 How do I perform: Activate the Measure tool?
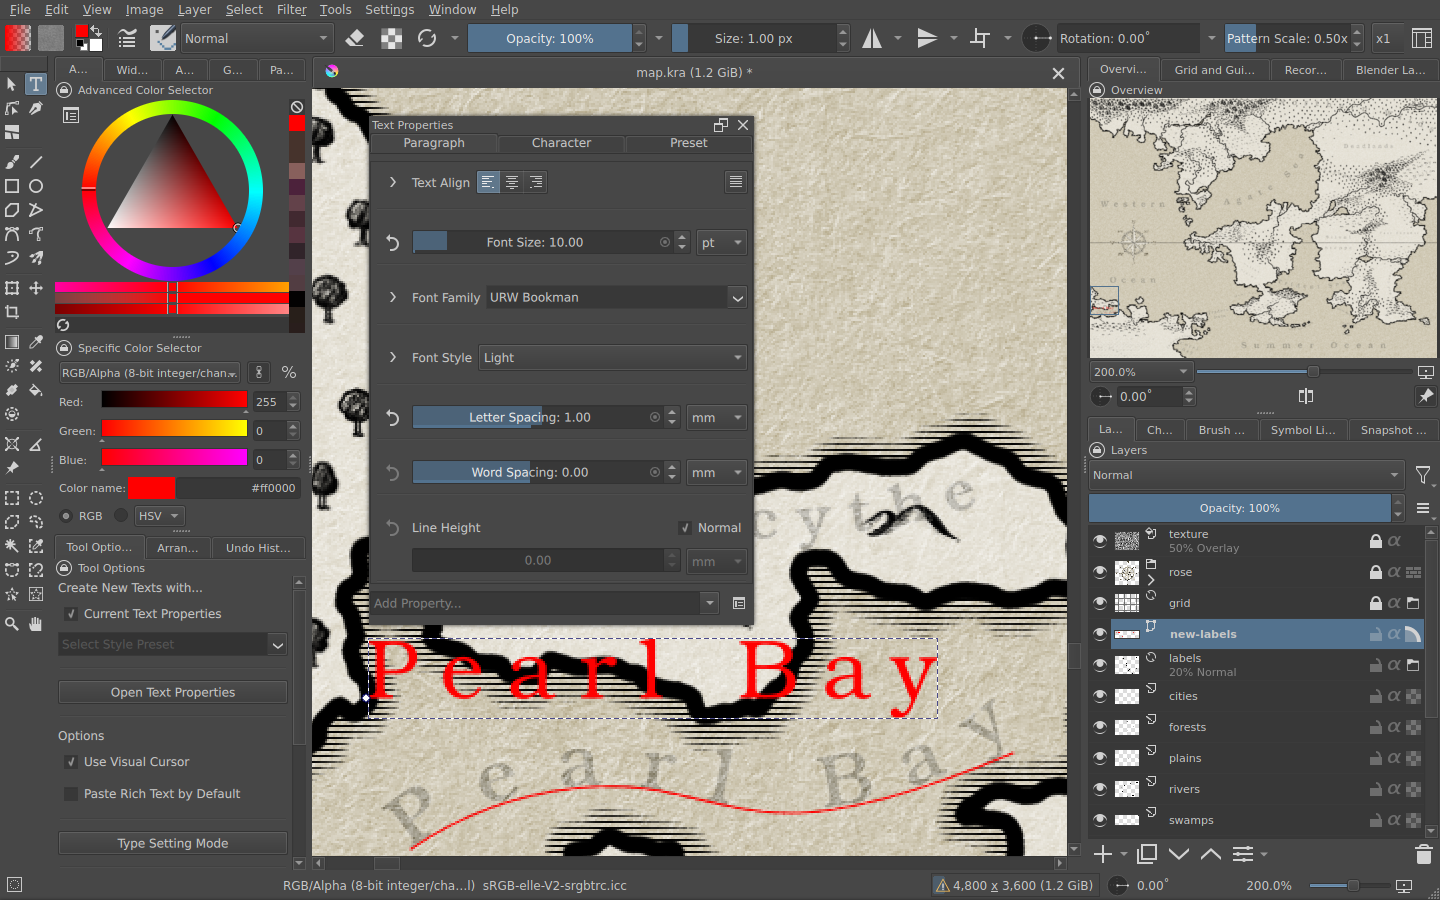(36, 444)
